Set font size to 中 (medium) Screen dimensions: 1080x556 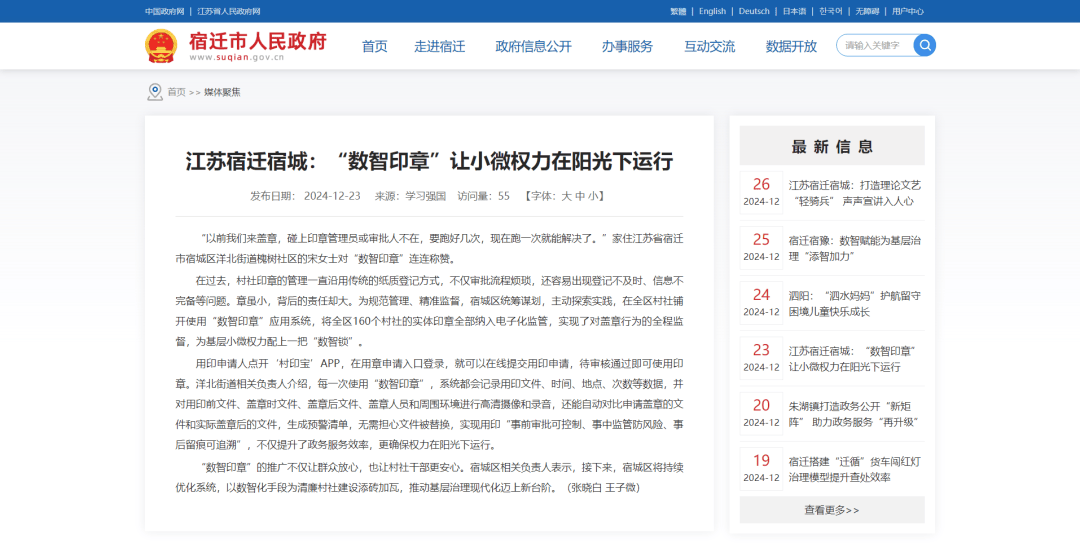point(580,196)
